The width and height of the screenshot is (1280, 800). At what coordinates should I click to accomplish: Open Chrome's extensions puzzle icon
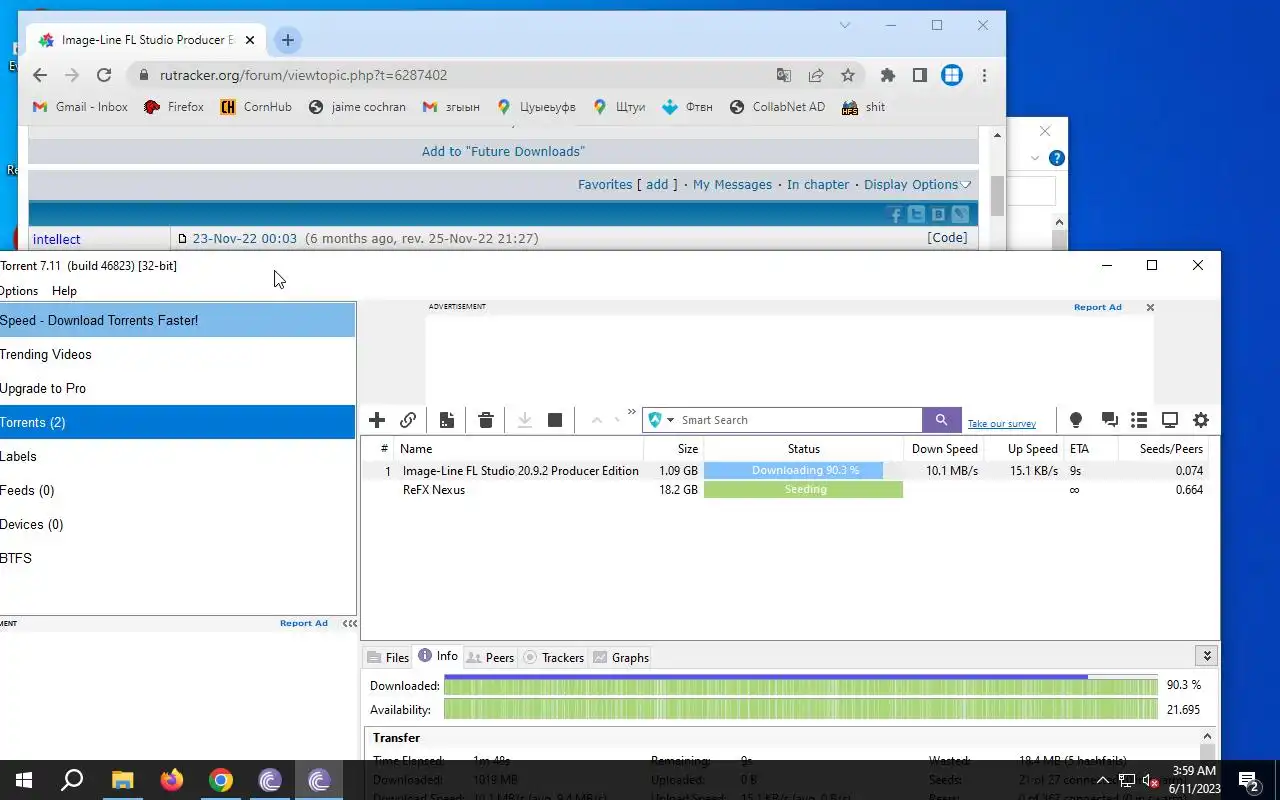tap(888, 75)
